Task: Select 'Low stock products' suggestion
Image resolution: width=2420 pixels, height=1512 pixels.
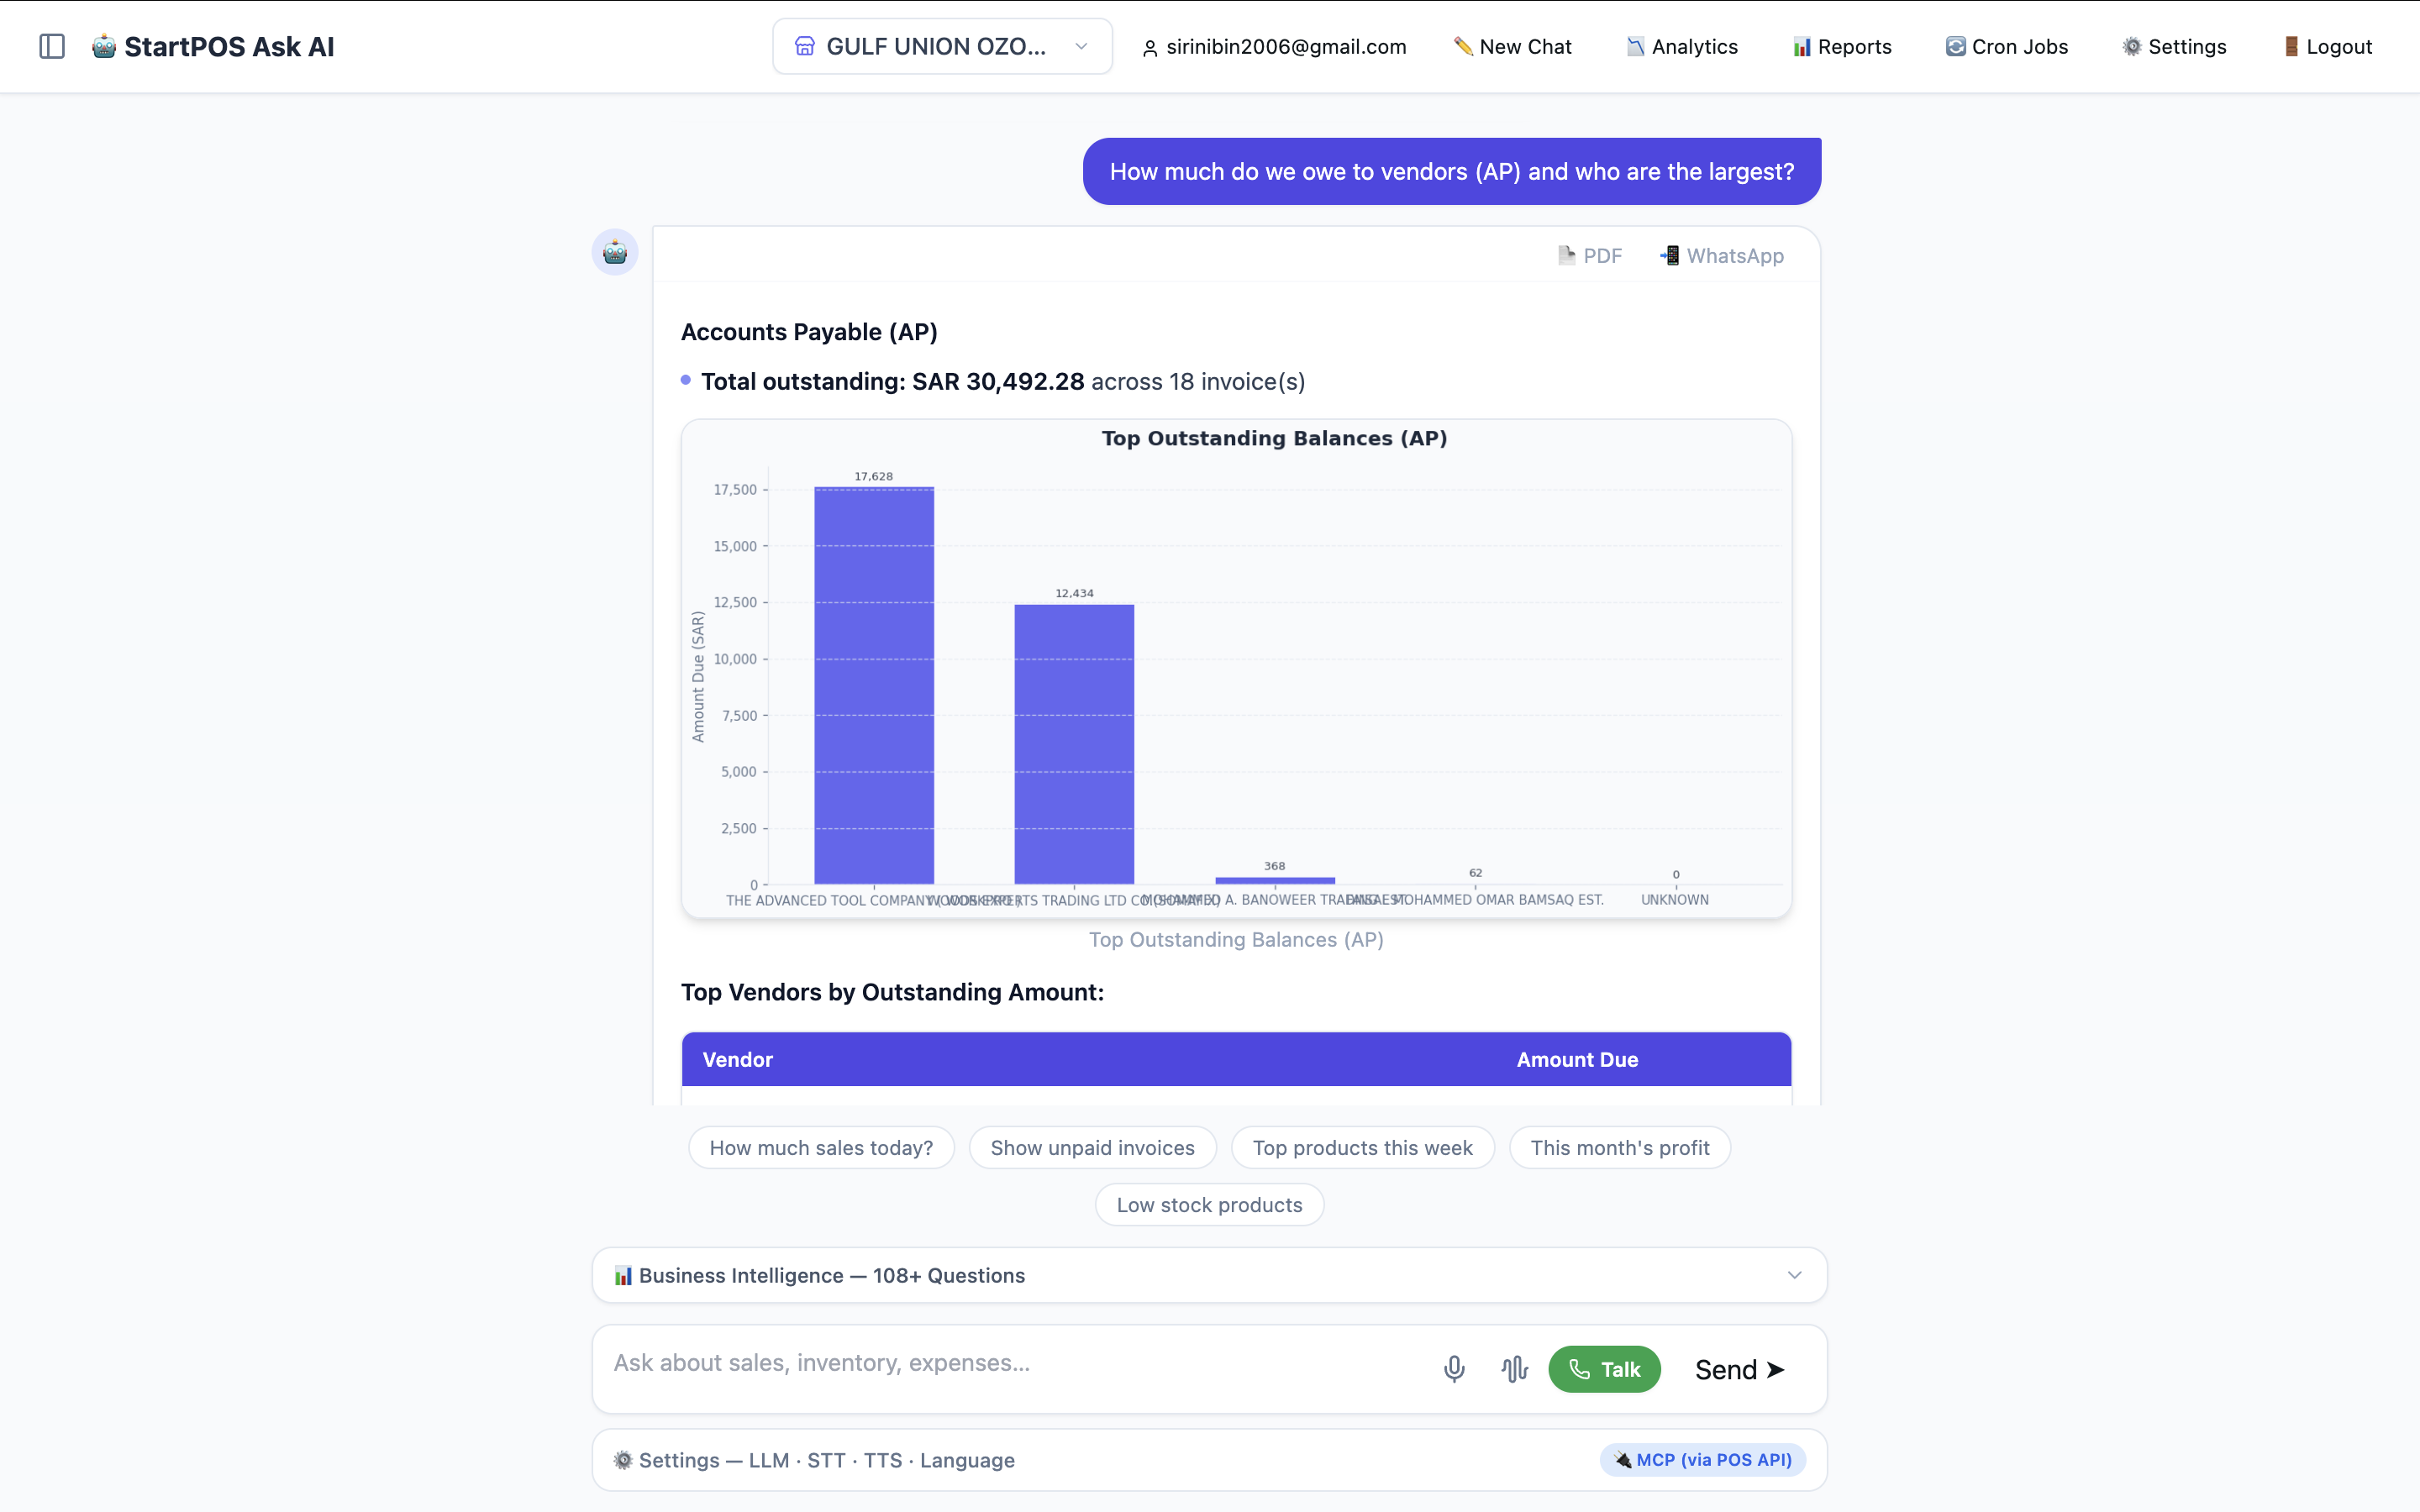Action: click(1209, 1205)
